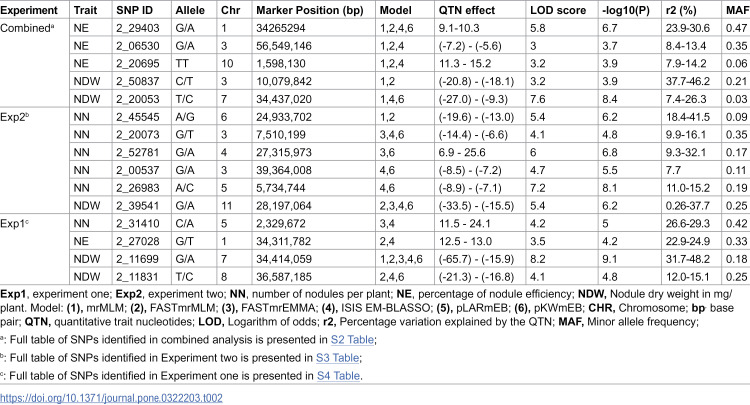The width and height of the screenshot is (750, 405).
Task: Click SNP ID cell 2_11699
Action: click(x=137, y=259)
